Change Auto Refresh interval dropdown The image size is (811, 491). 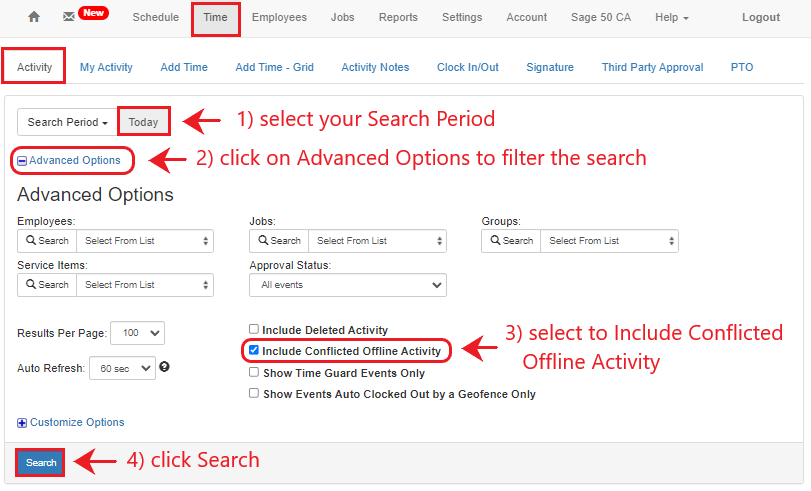point(123,368)
